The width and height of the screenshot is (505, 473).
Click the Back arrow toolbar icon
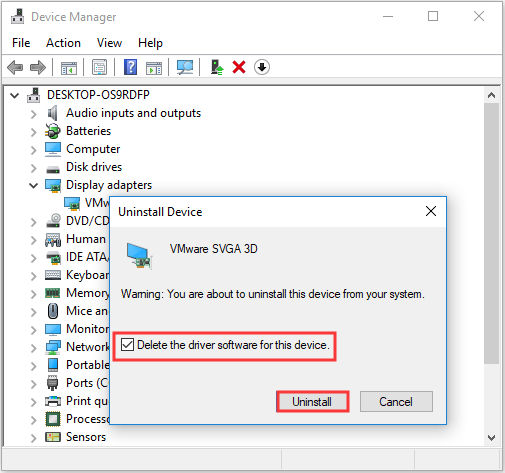point(15,67)
